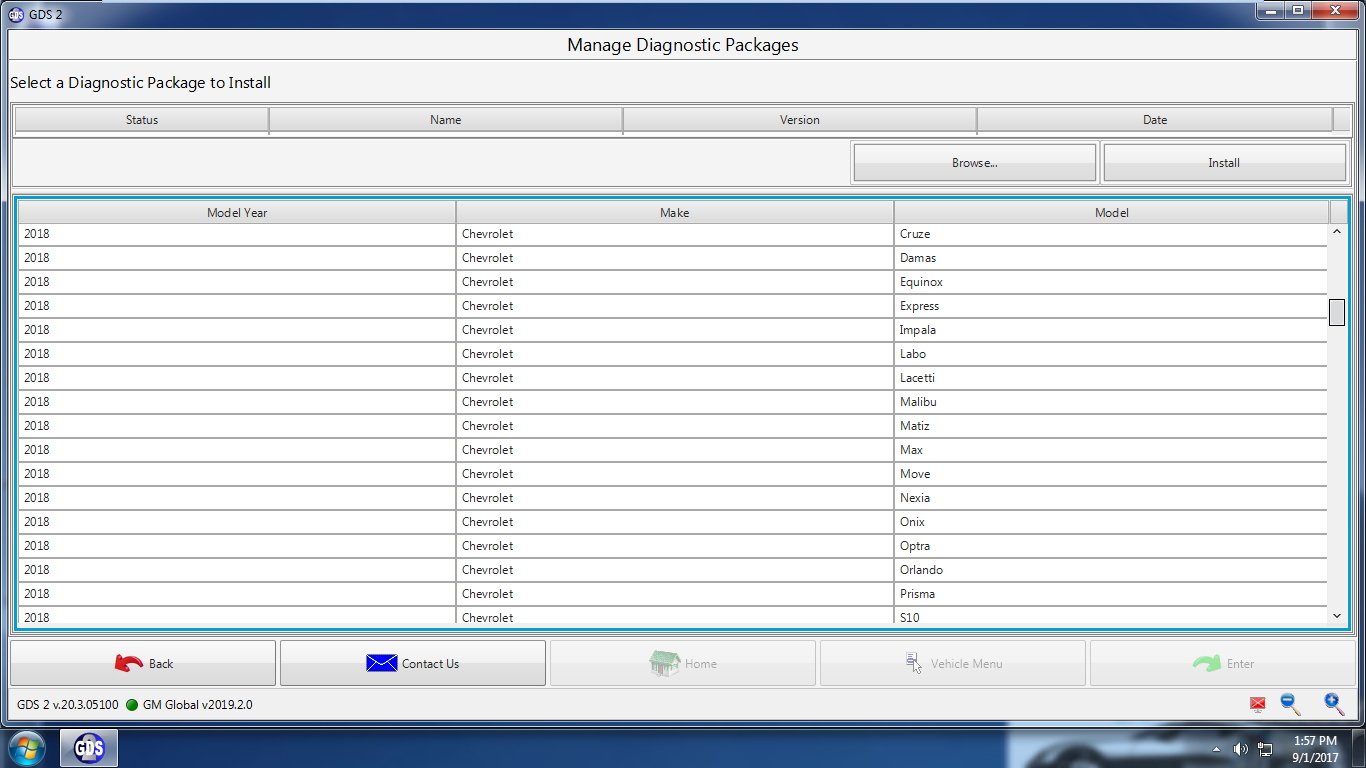The image size is (1366, 768).
Task: Sort by the Model column header
Action: point(1112,212)
